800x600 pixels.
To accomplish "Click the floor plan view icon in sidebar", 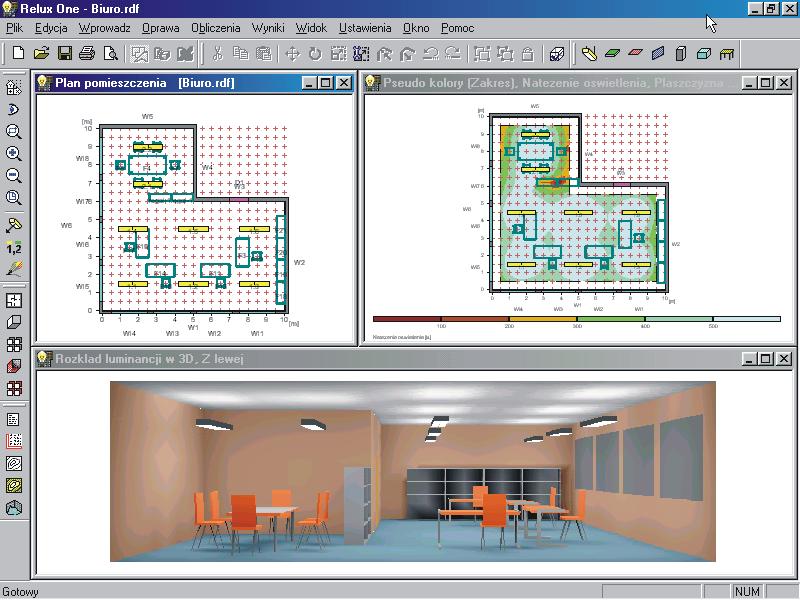I will point(14,300).
